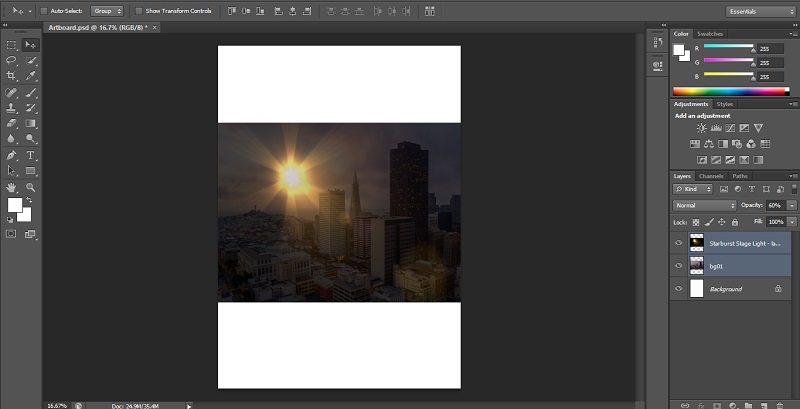Add a Photo Filter adjustment
The width and height of the screenshot is (800, 409).
click(737, 144)
